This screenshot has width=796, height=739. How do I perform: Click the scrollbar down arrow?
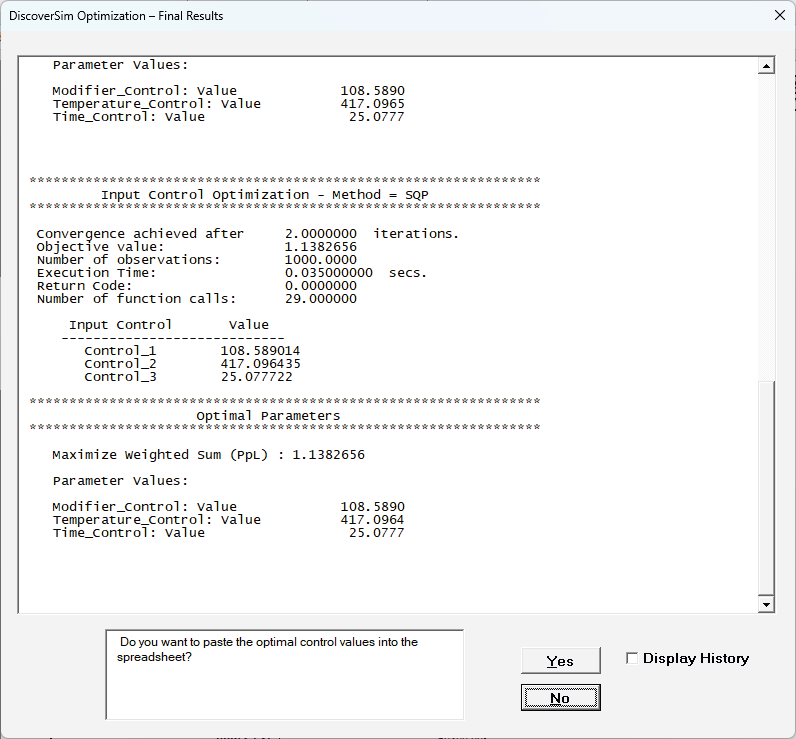pyautogui.click(x=766, y=604)
